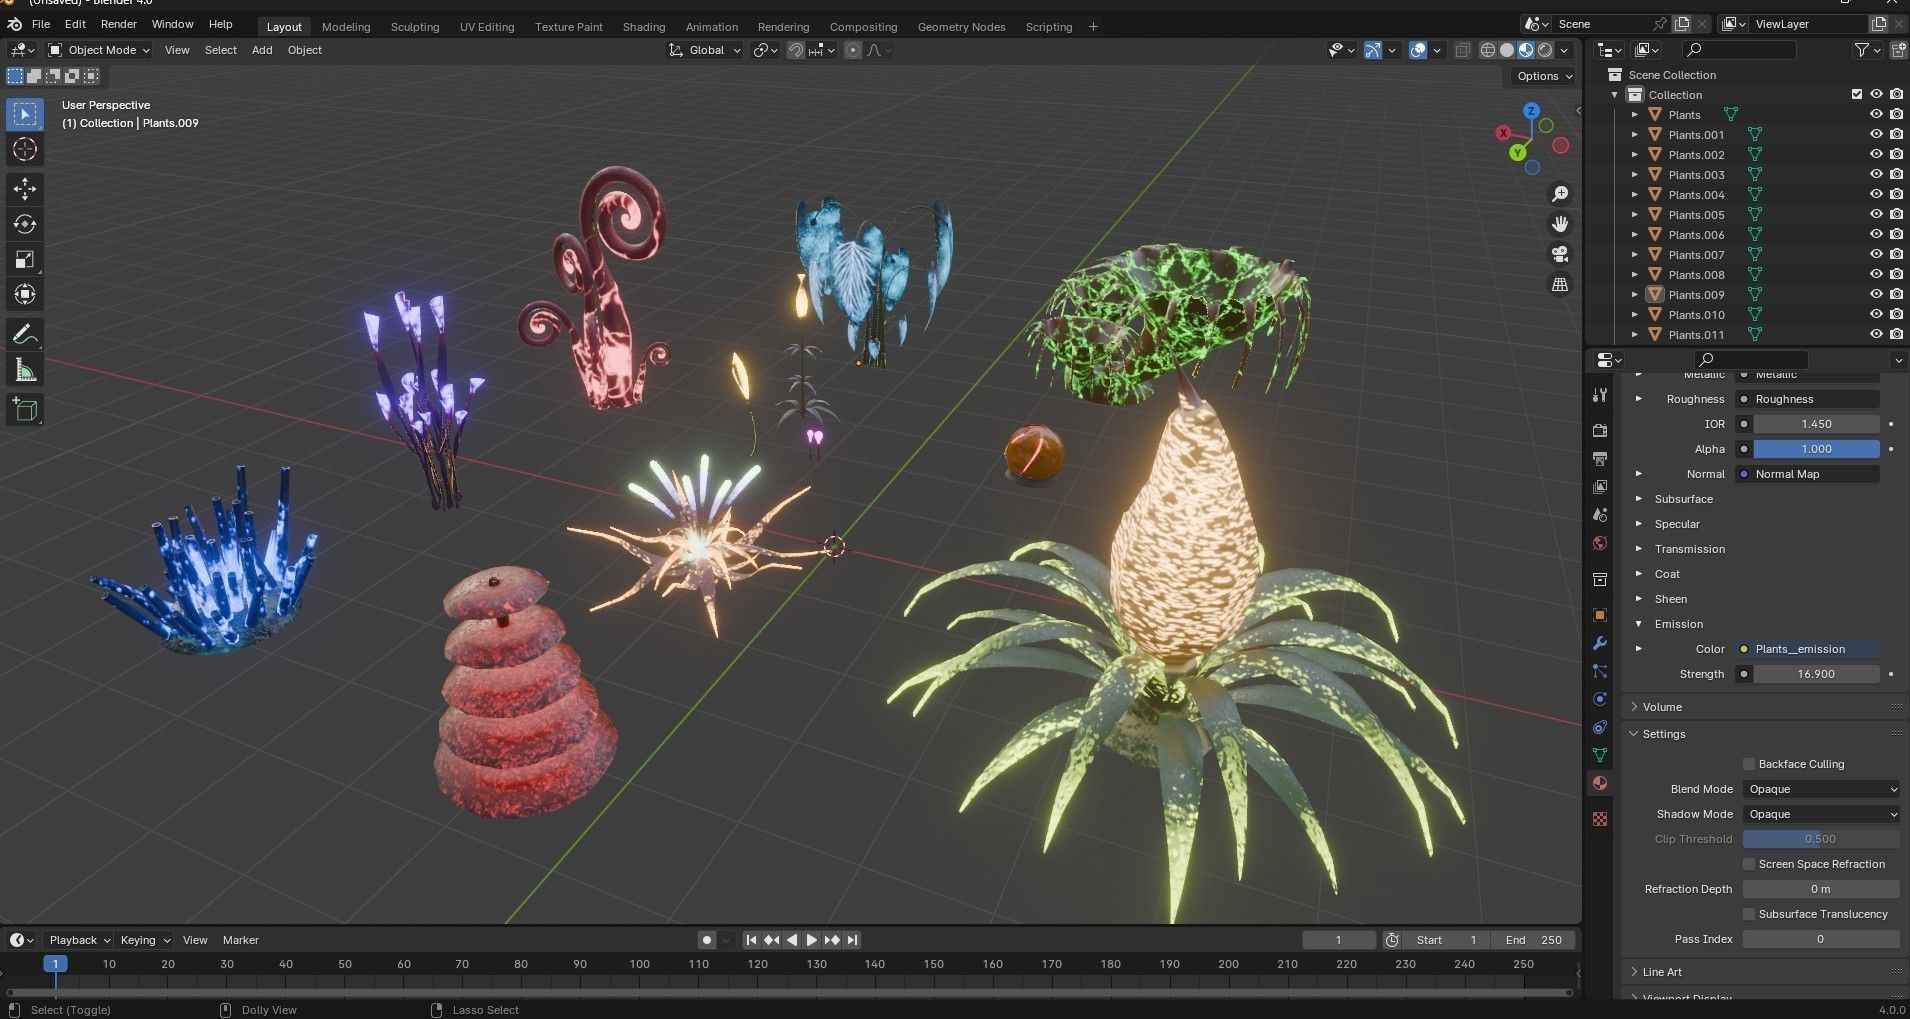Open the Playback popover in timeline

(79, 940)
